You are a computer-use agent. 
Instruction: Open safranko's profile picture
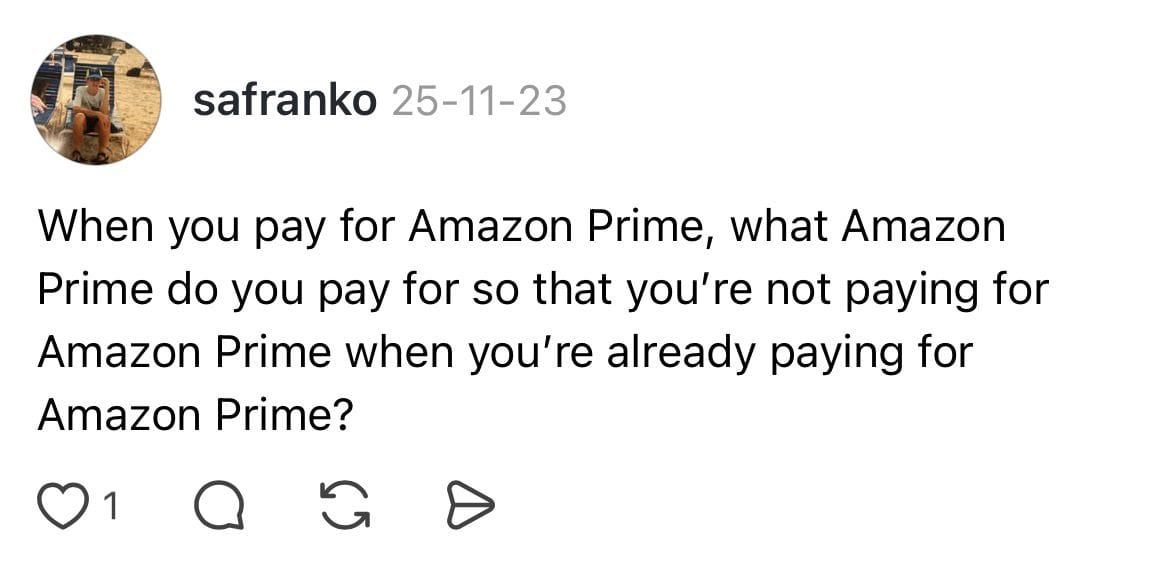coord(96,99)
